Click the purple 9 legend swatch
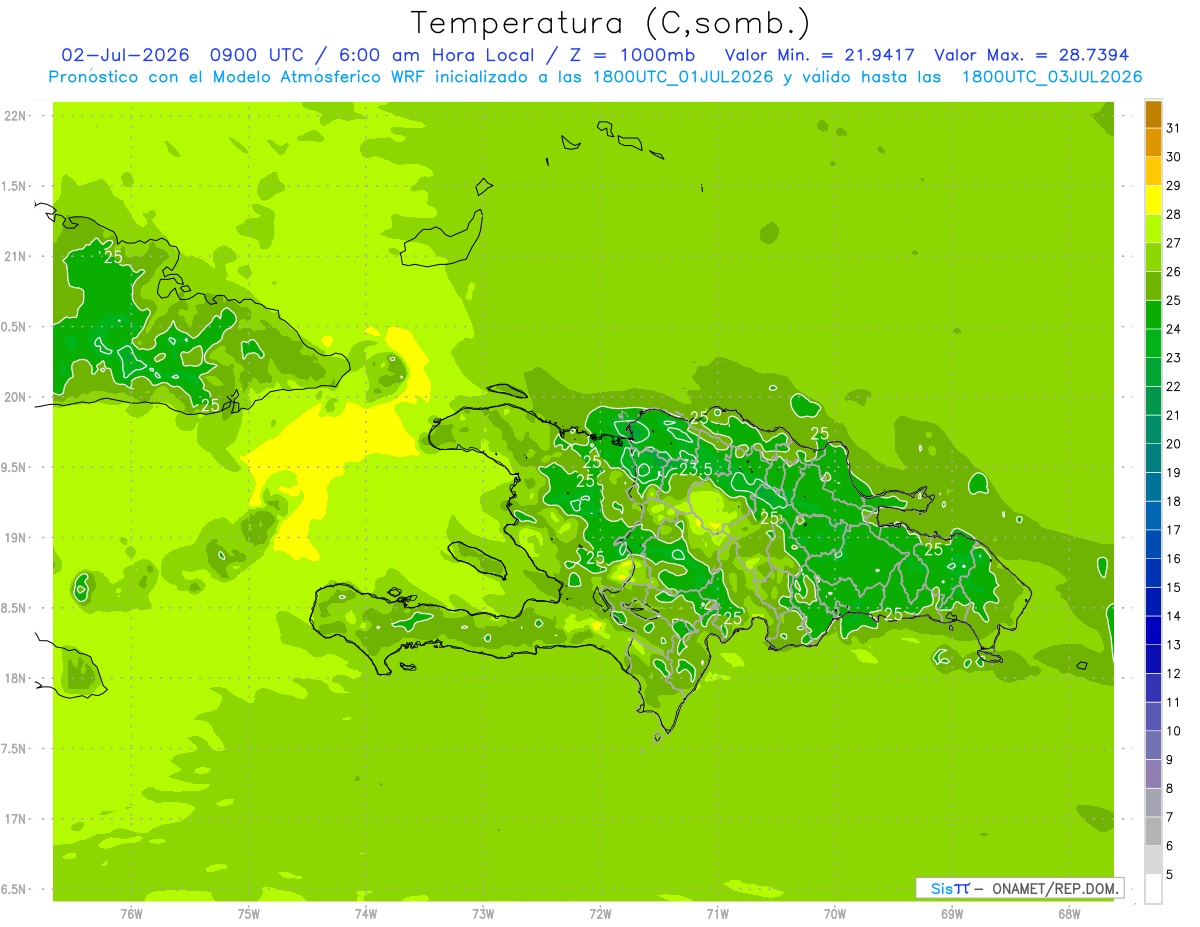This screenshot has height=927, width=1200. [x=1153, y=746]
